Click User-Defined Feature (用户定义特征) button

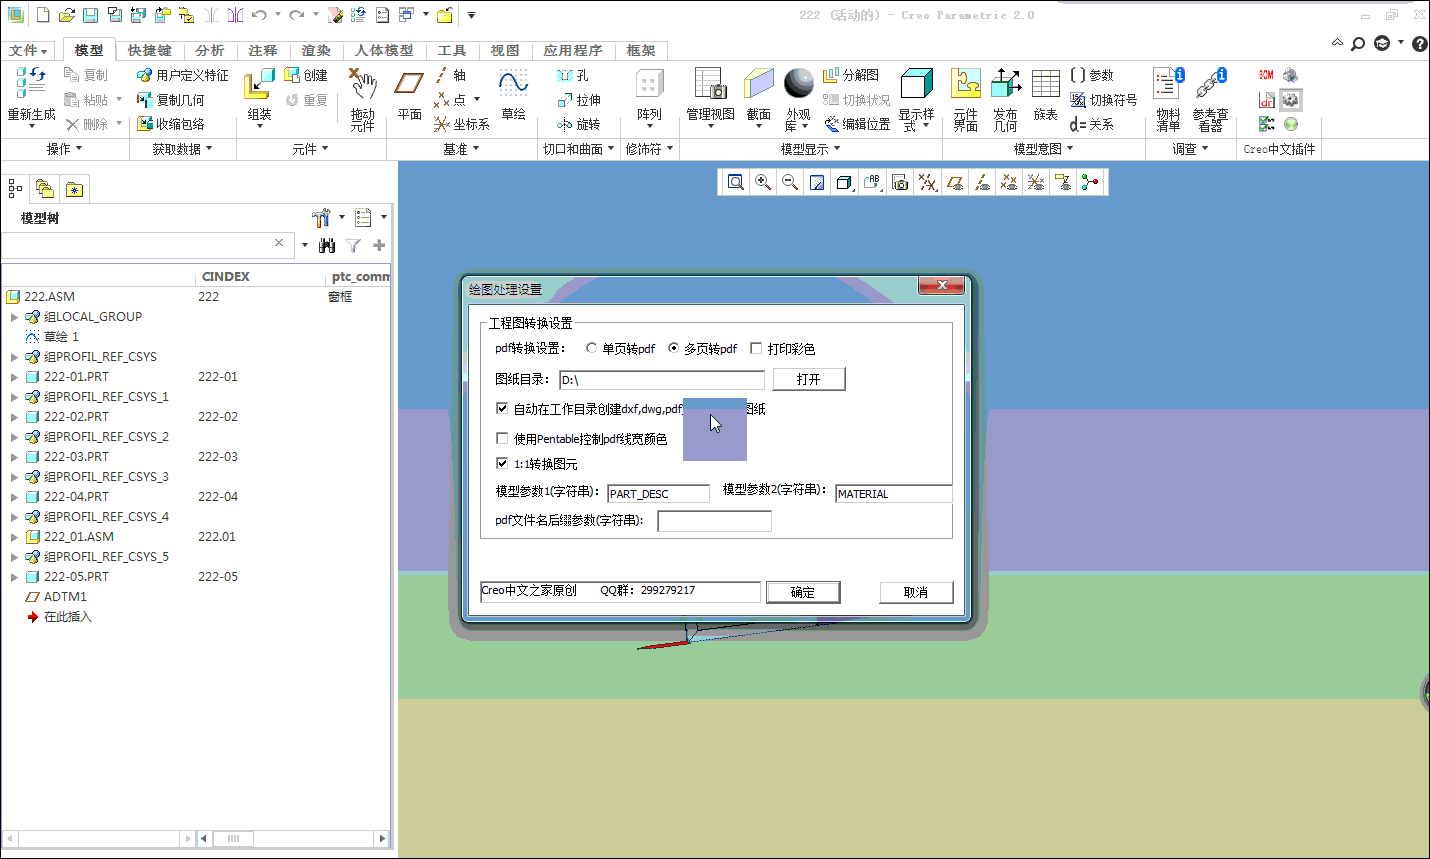183,75
